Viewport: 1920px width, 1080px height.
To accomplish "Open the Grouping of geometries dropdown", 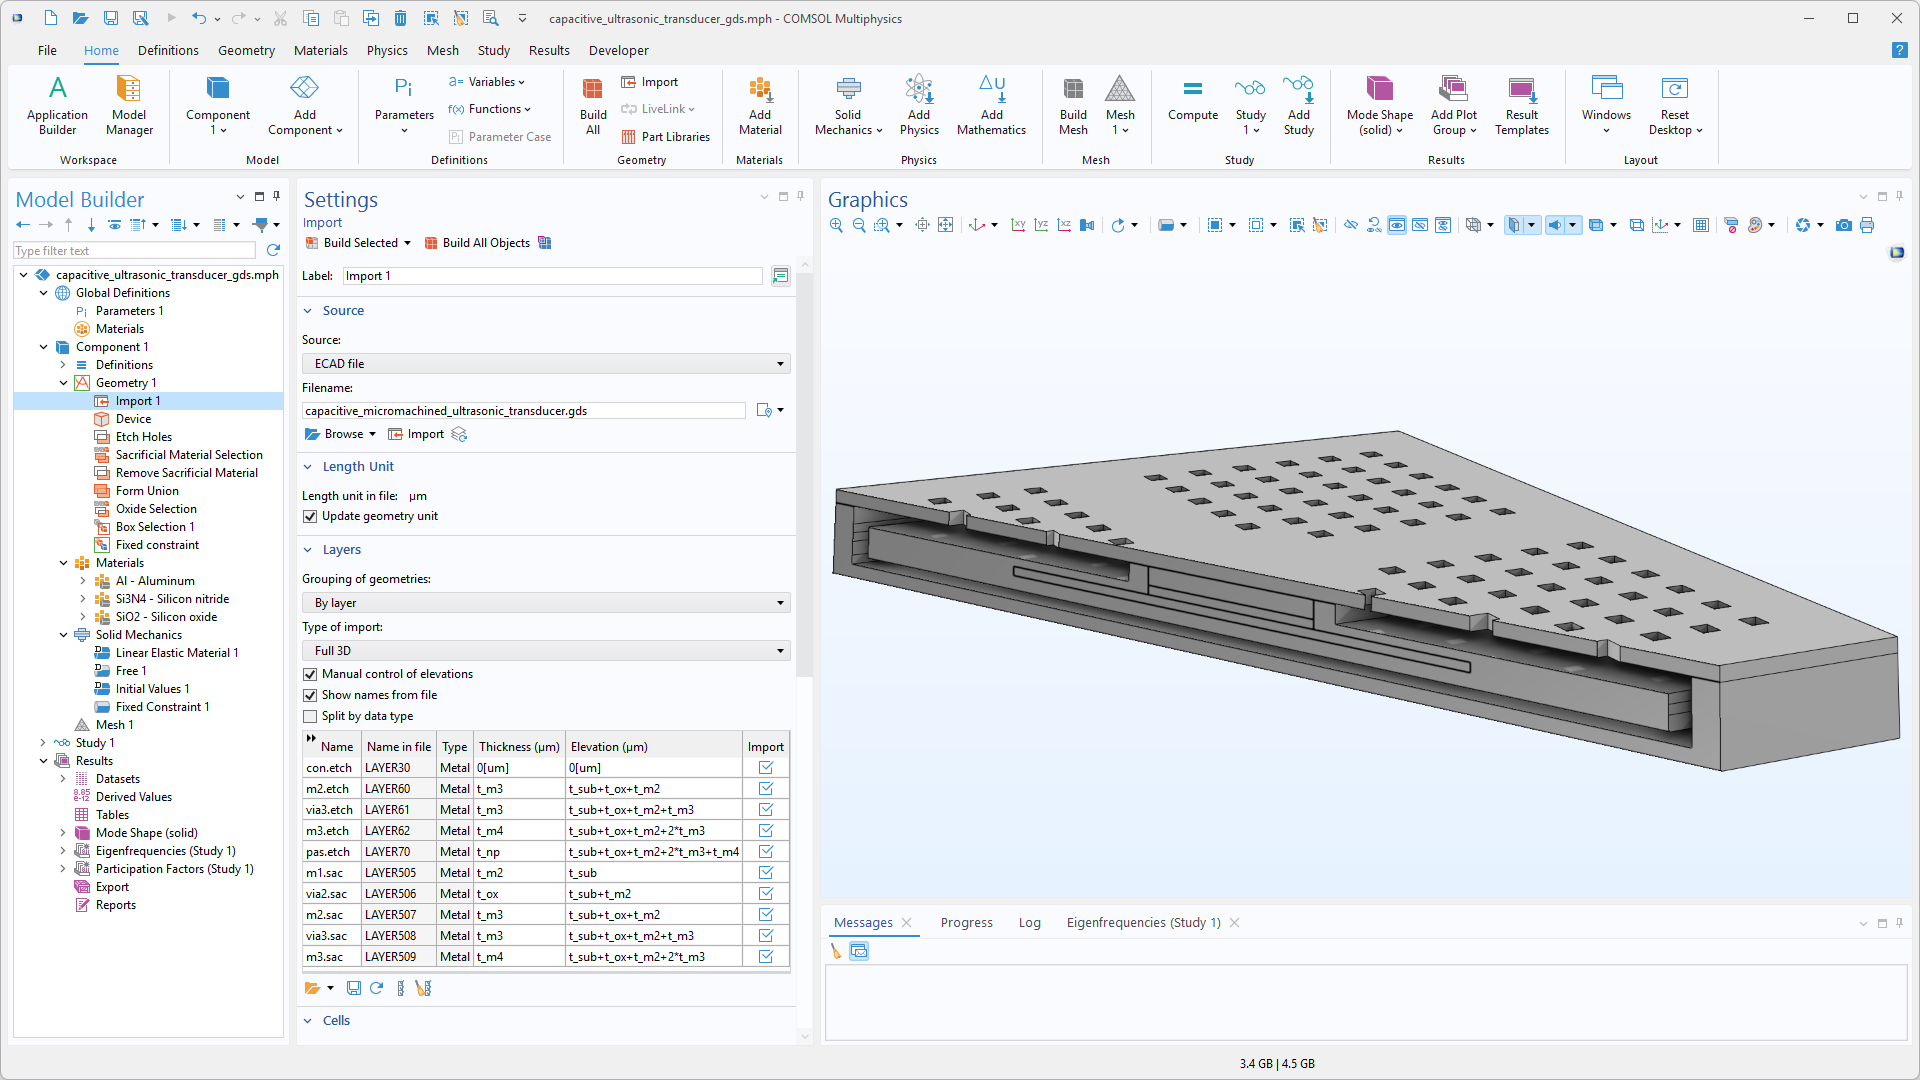I will click(x=546, y=603).
